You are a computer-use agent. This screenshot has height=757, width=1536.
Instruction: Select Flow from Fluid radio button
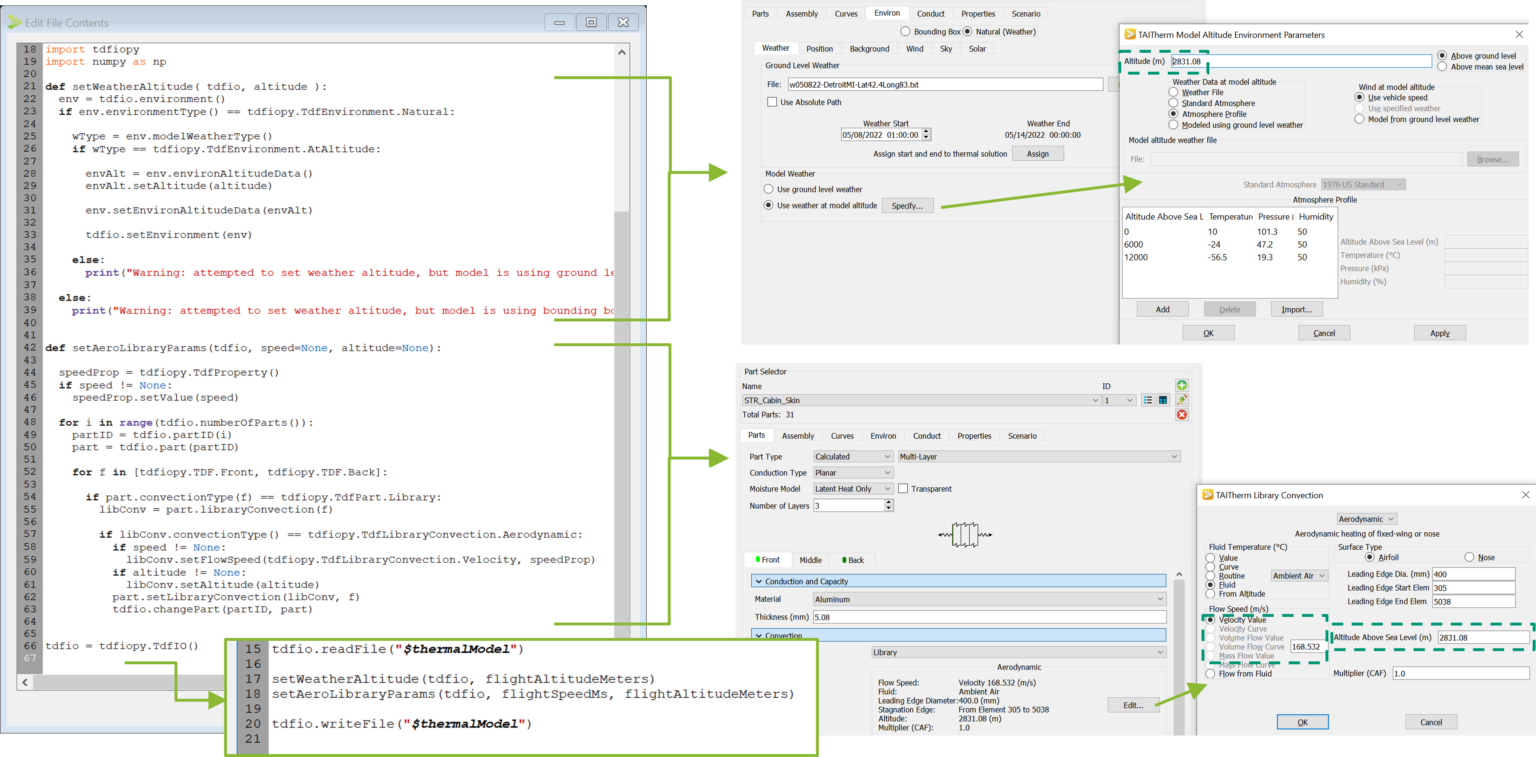tap(1212, 674)
